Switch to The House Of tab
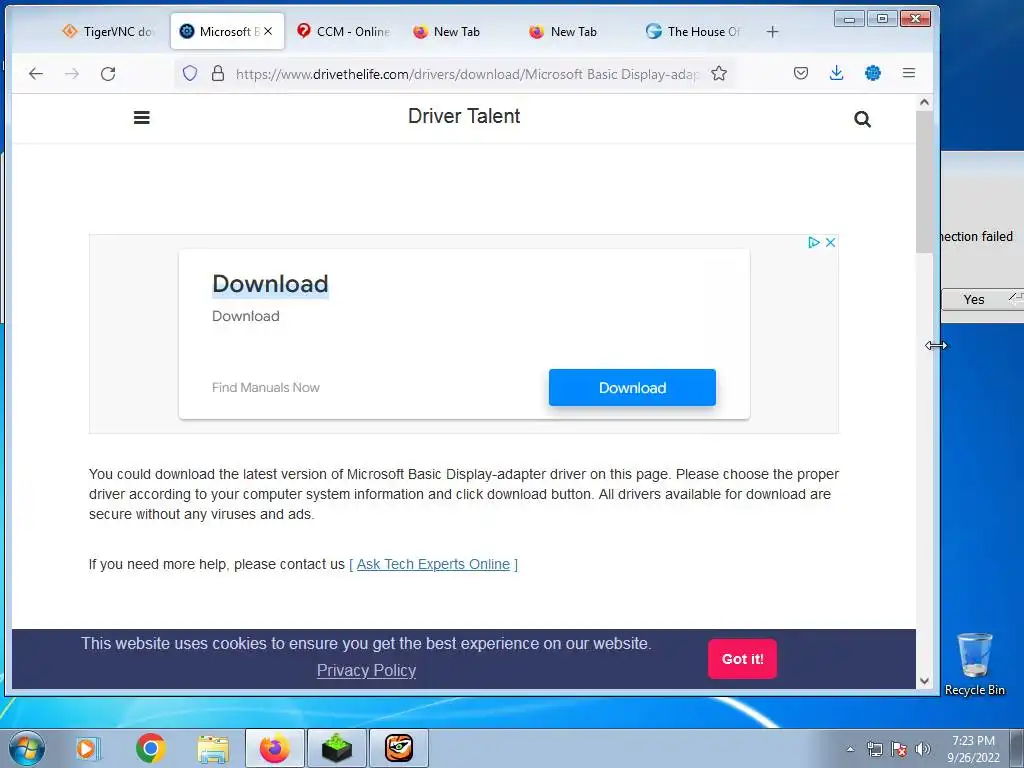The height and width of the screenshot is (768, 1024). (x=692, y=31)
